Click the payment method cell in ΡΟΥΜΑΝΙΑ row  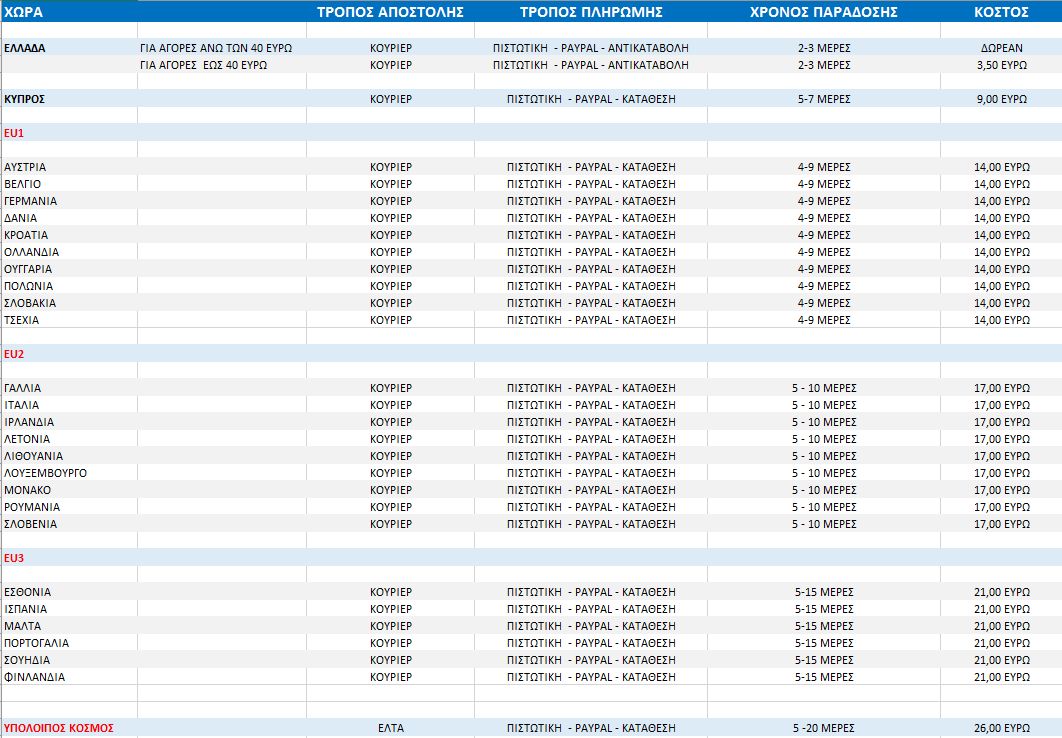click(x=591, y=506)
